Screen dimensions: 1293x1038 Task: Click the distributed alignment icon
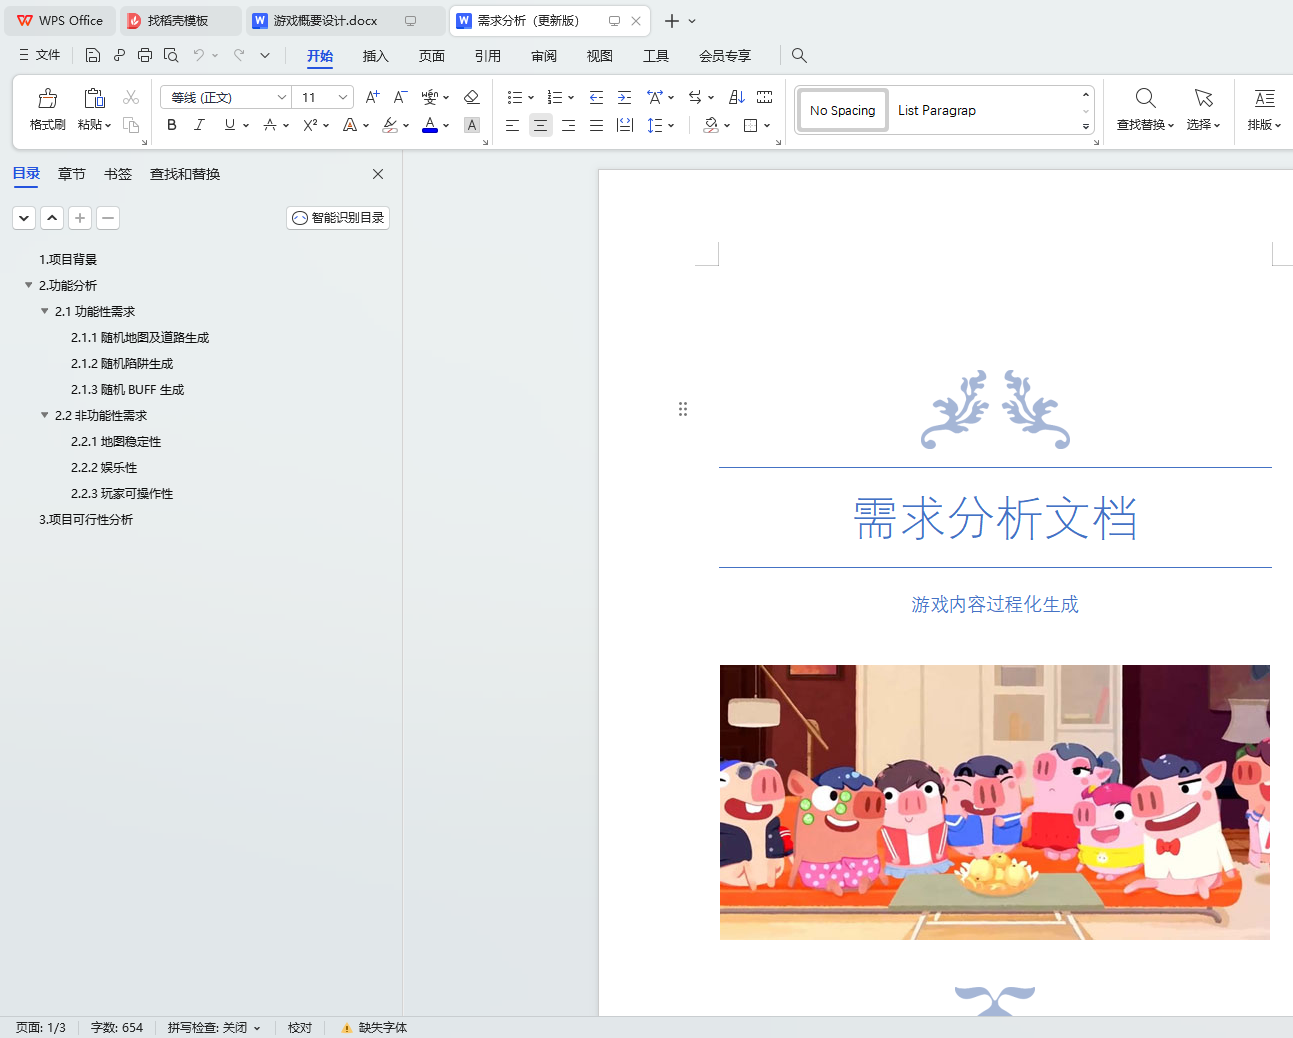pos(625,125)
